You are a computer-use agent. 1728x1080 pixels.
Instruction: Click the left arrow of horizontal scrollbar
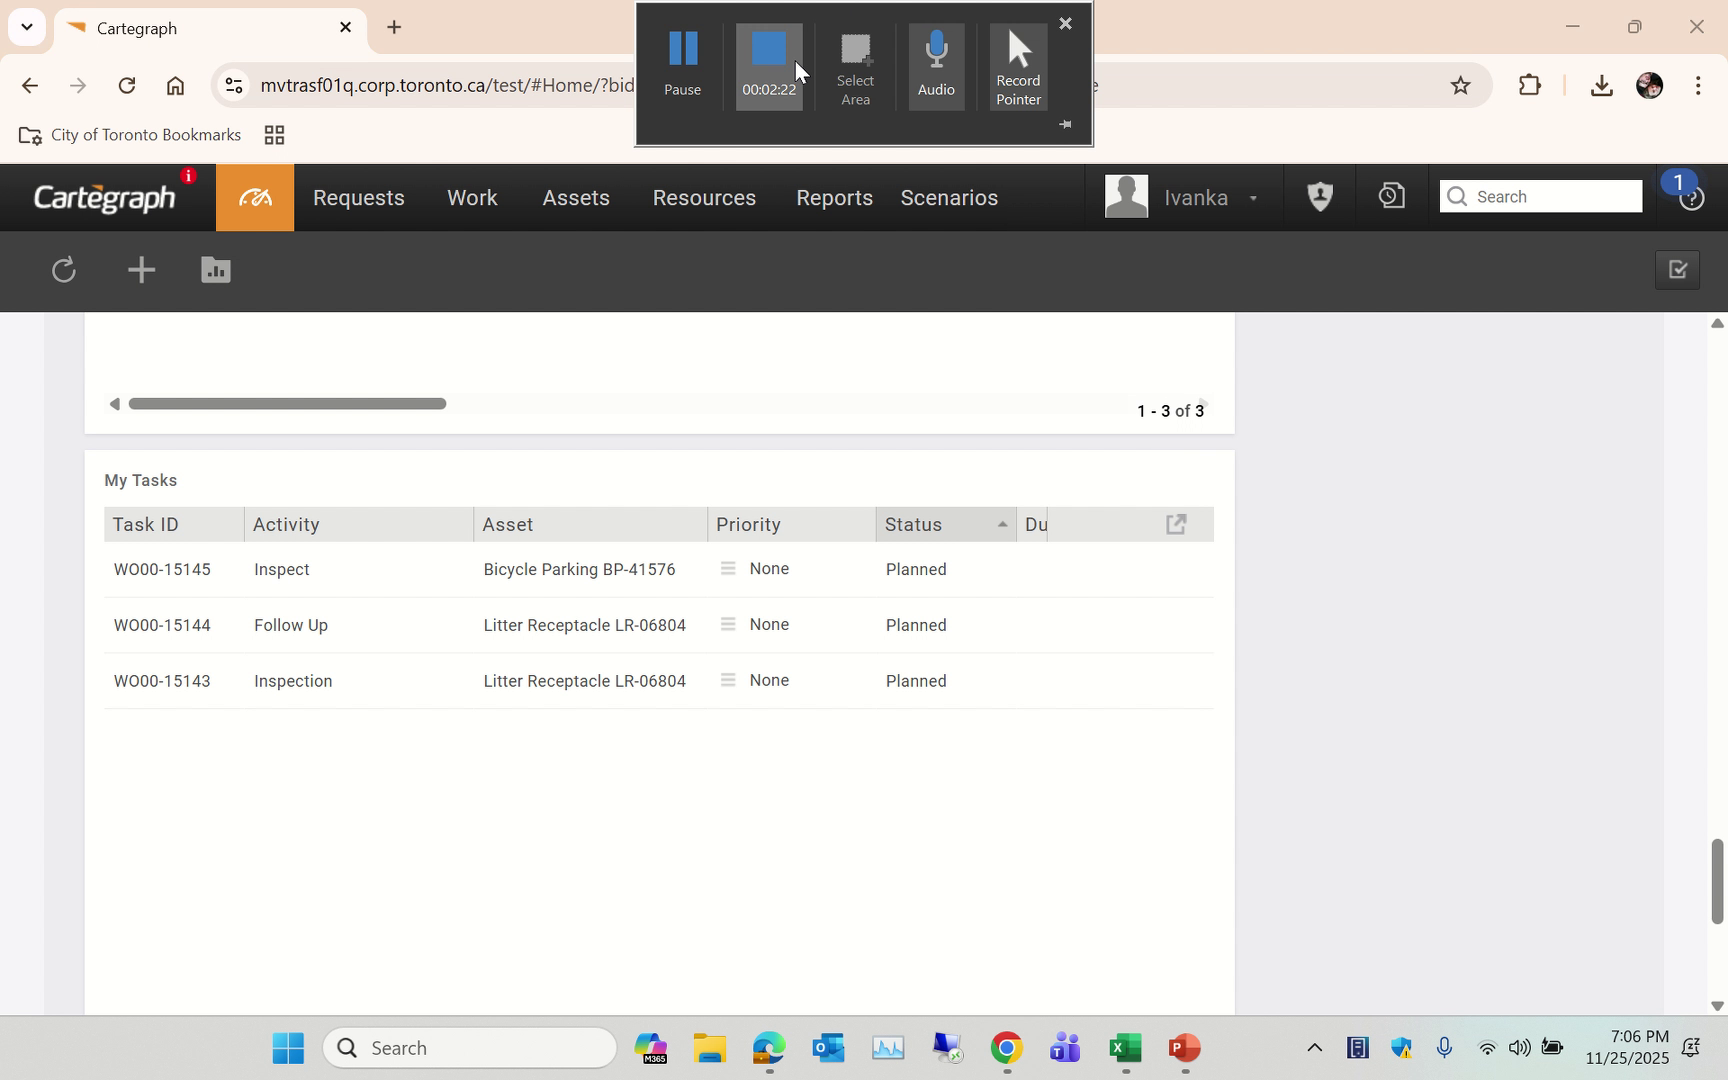(x=114, y=403)
